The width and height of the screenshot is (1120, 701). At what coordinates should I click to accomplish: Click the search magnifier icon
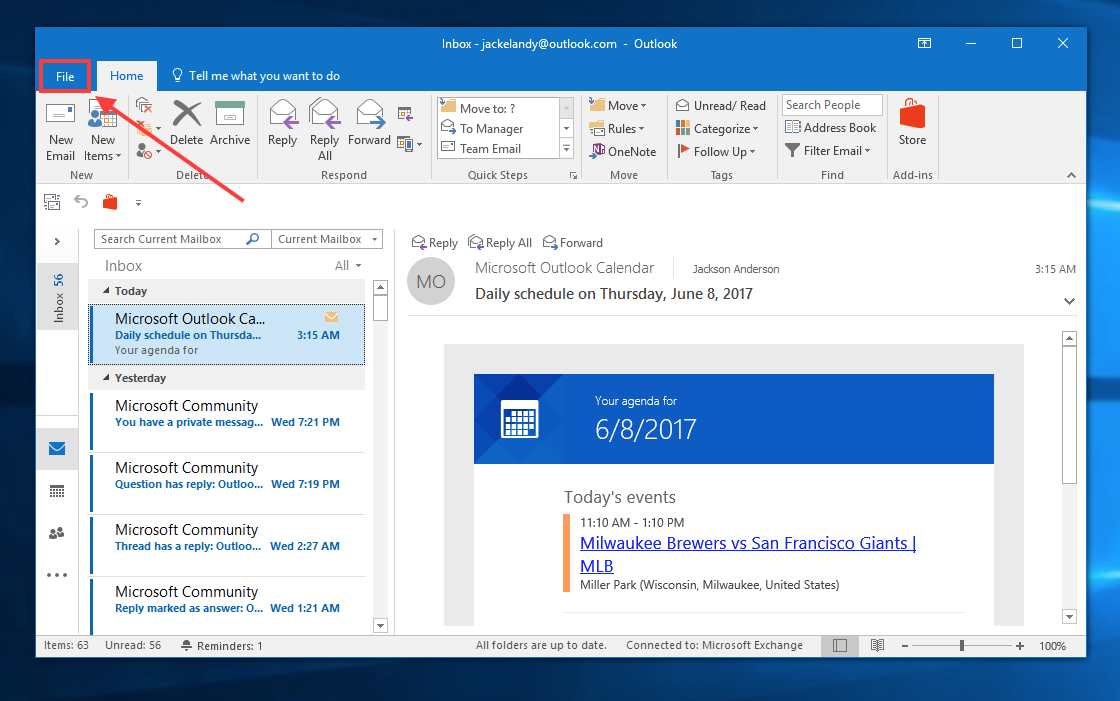(253, 239)
